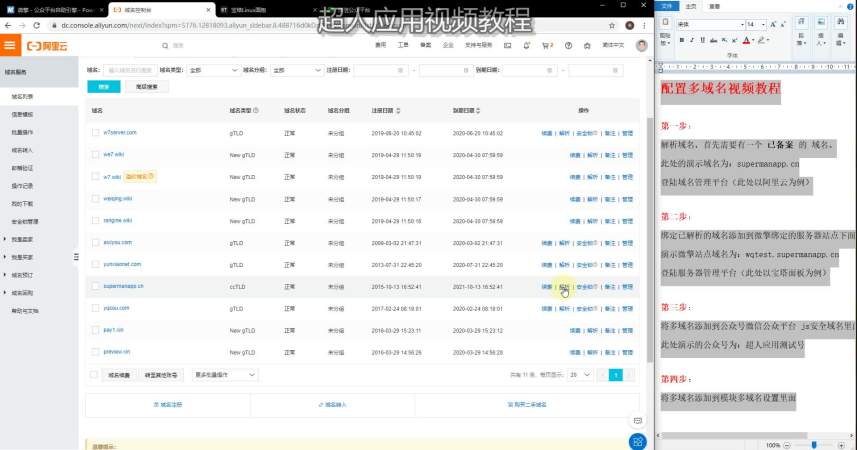
Task: Apply subscript in the document editor
Action: click(724, 40)
